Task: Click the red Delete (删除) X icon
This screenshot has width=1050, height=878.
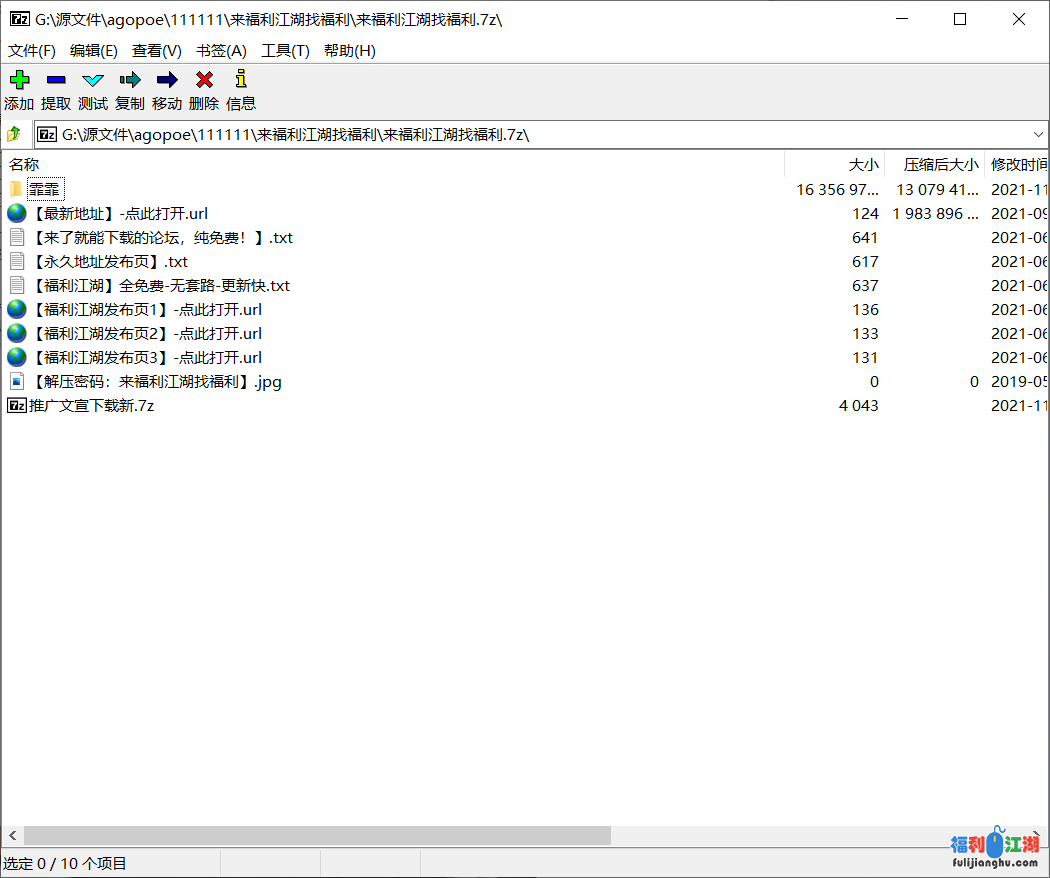Action: point(204,80)
